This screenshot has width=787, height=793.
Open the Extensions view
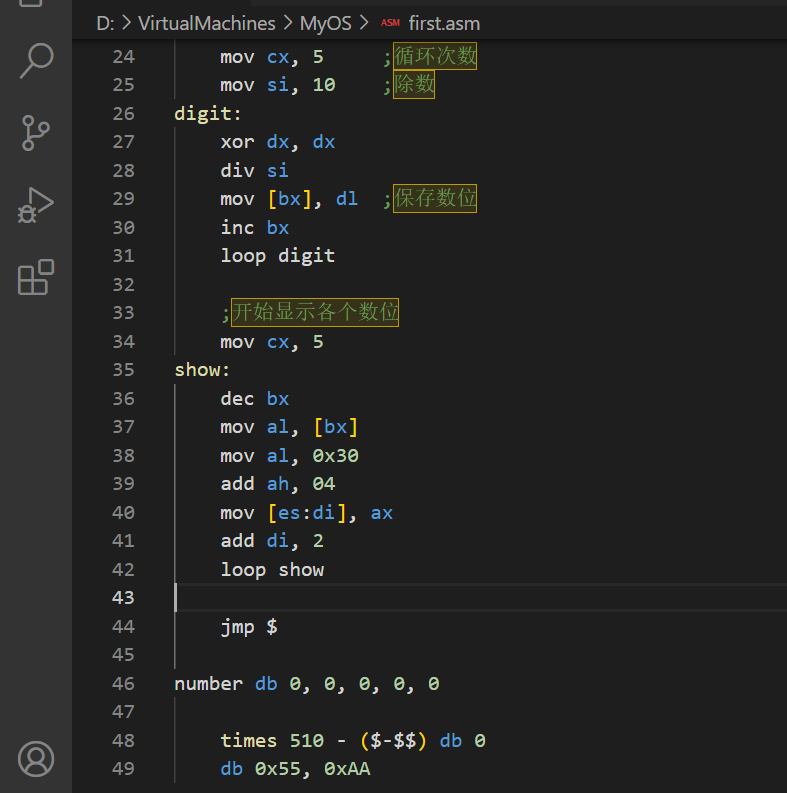36,277
